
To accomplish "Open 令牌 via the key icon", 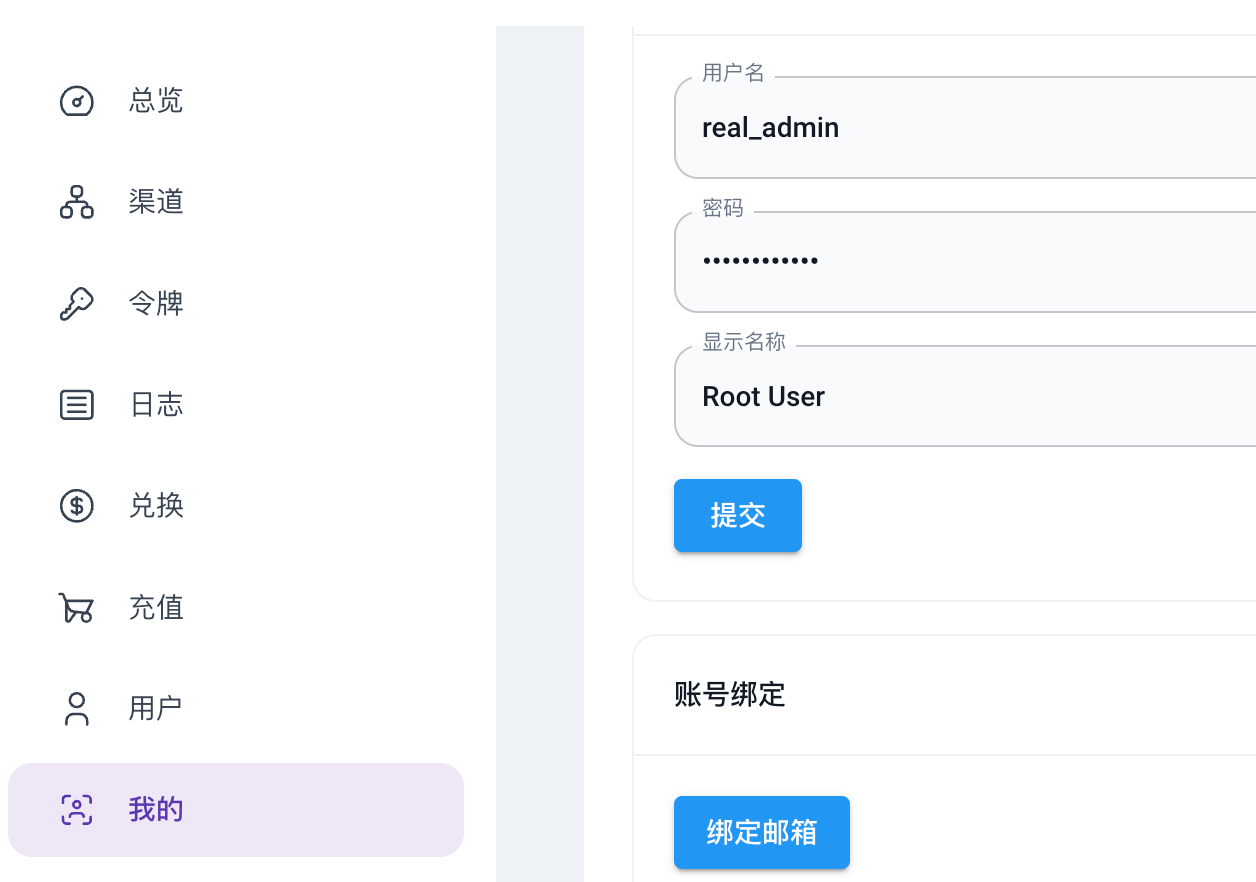I will tap(77, 303).
